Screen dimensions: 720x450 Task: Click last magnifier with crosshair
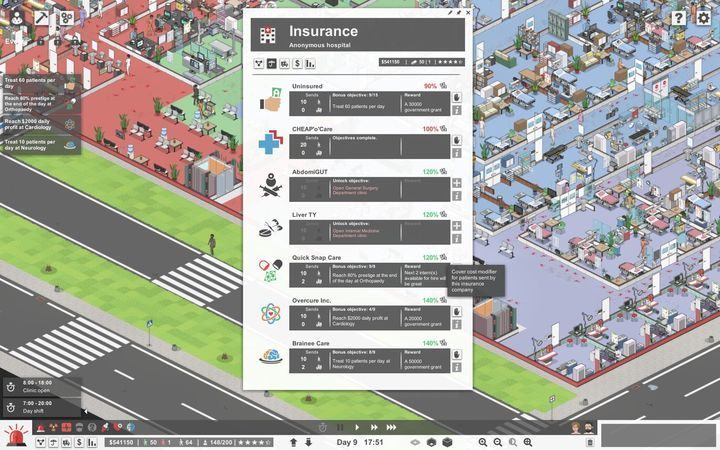point(528,442)
